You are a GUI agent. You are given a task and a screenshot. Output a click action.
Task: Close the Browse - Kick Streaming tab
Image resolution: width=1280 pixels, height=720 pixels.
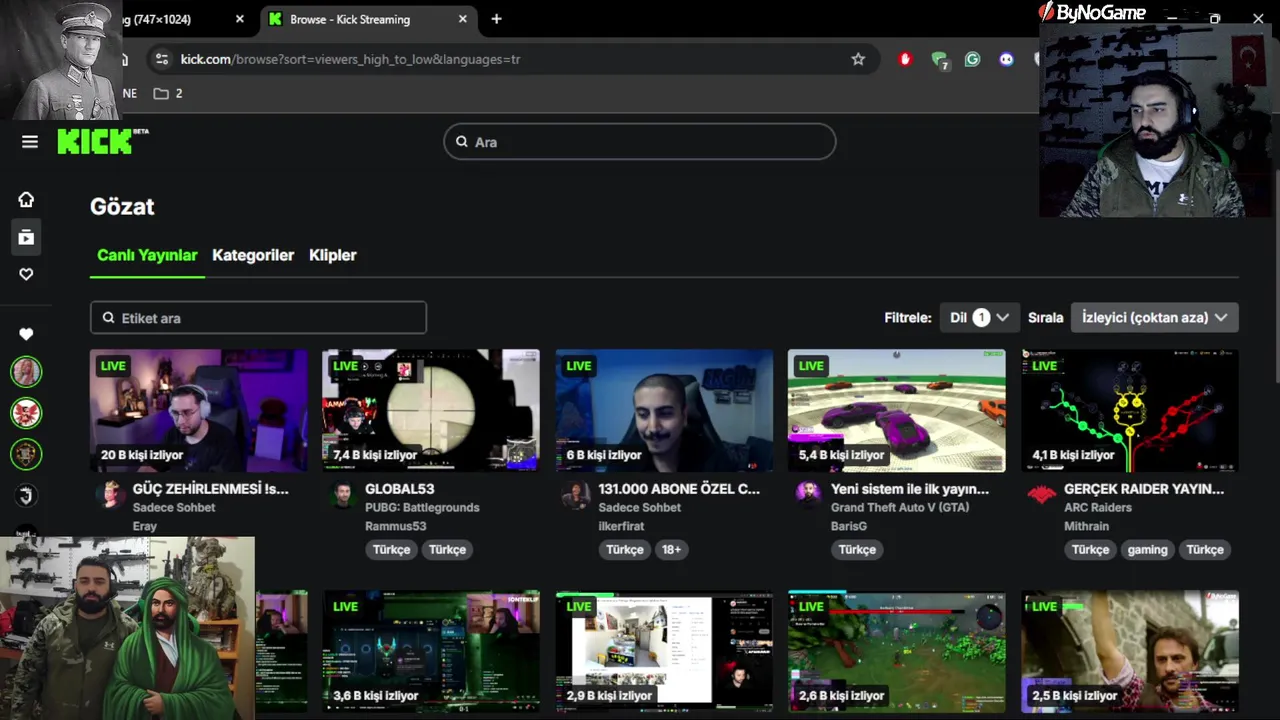(462, 19)
